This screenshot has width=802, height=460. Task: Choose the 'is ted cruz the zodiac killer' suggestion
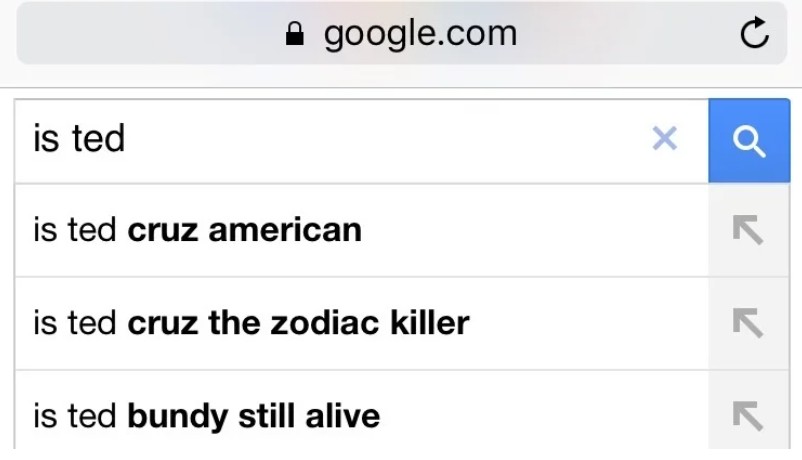[x=251, y=323]
